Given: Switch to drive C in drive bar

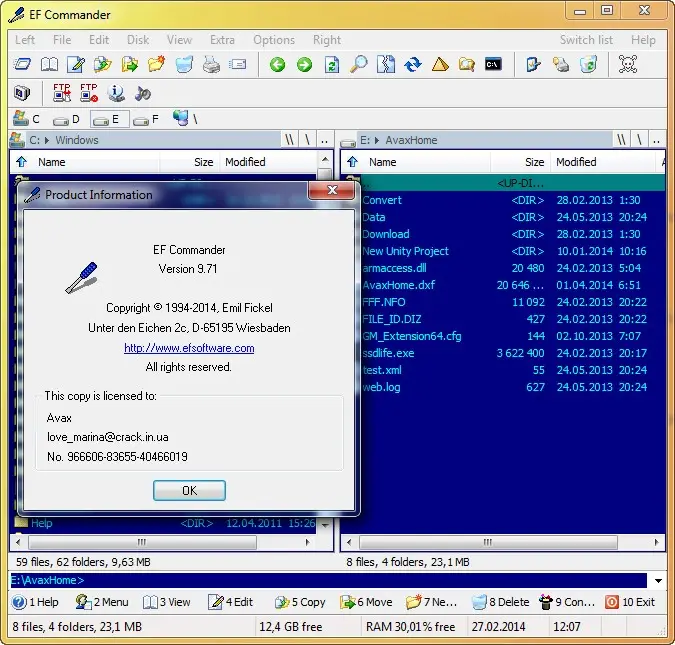Looking at the screenshot, I should point(26,118).
